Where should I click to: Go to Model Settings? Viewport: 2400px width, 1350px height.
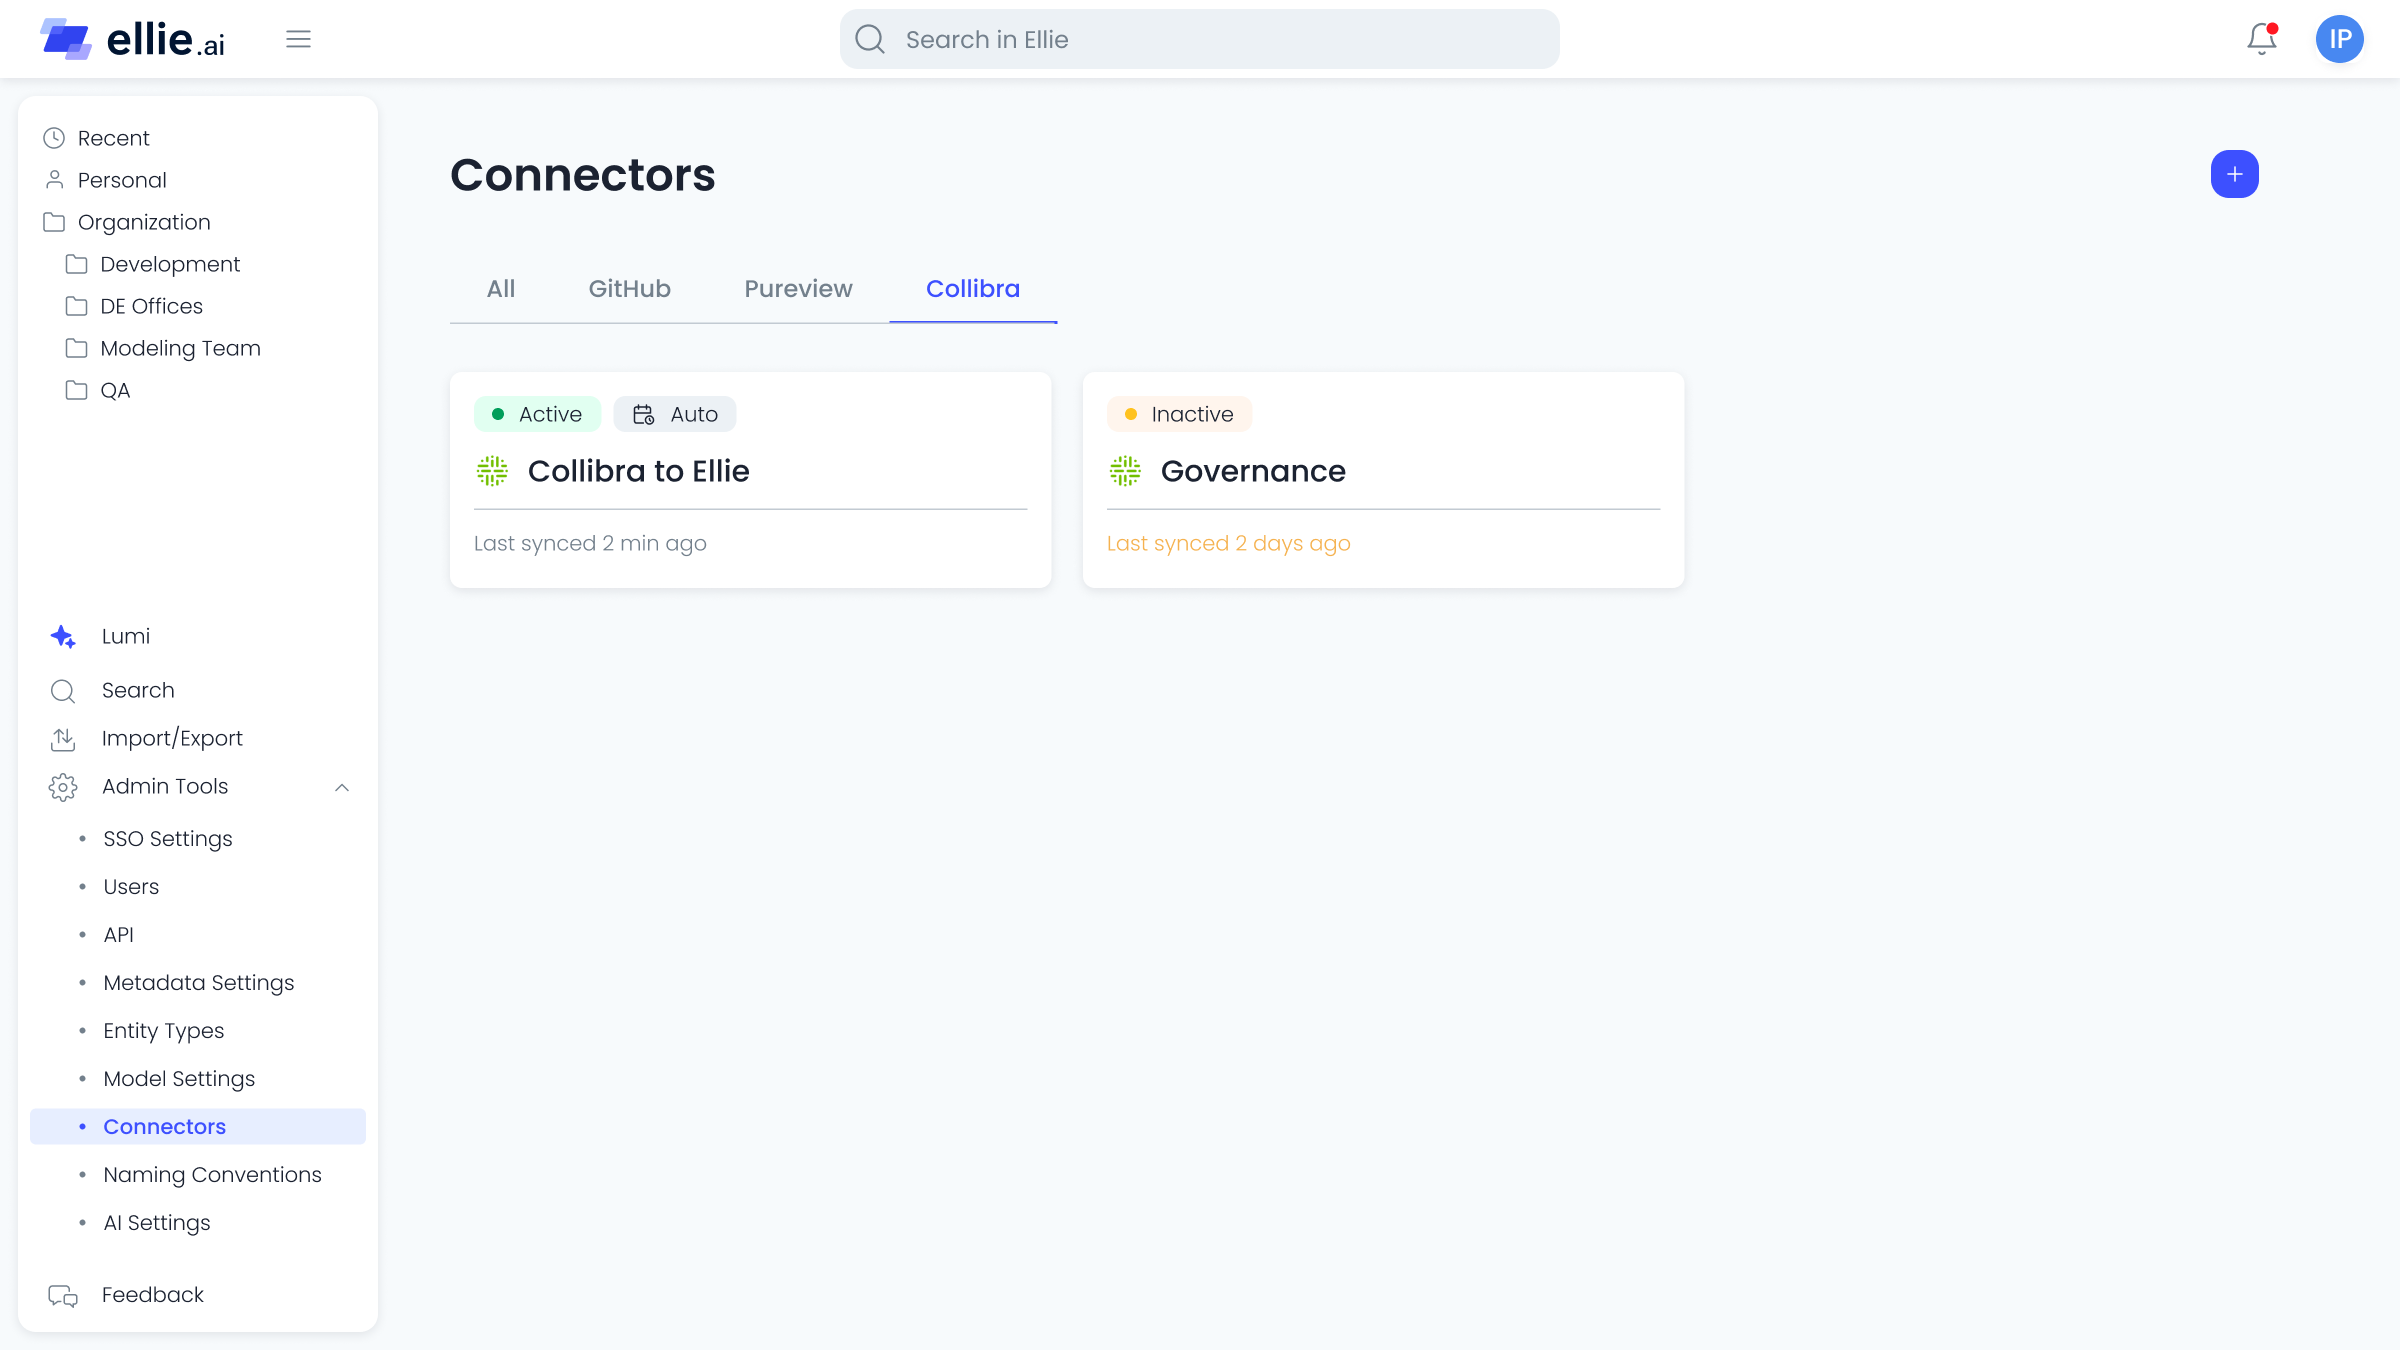[x=179, y=1079]
